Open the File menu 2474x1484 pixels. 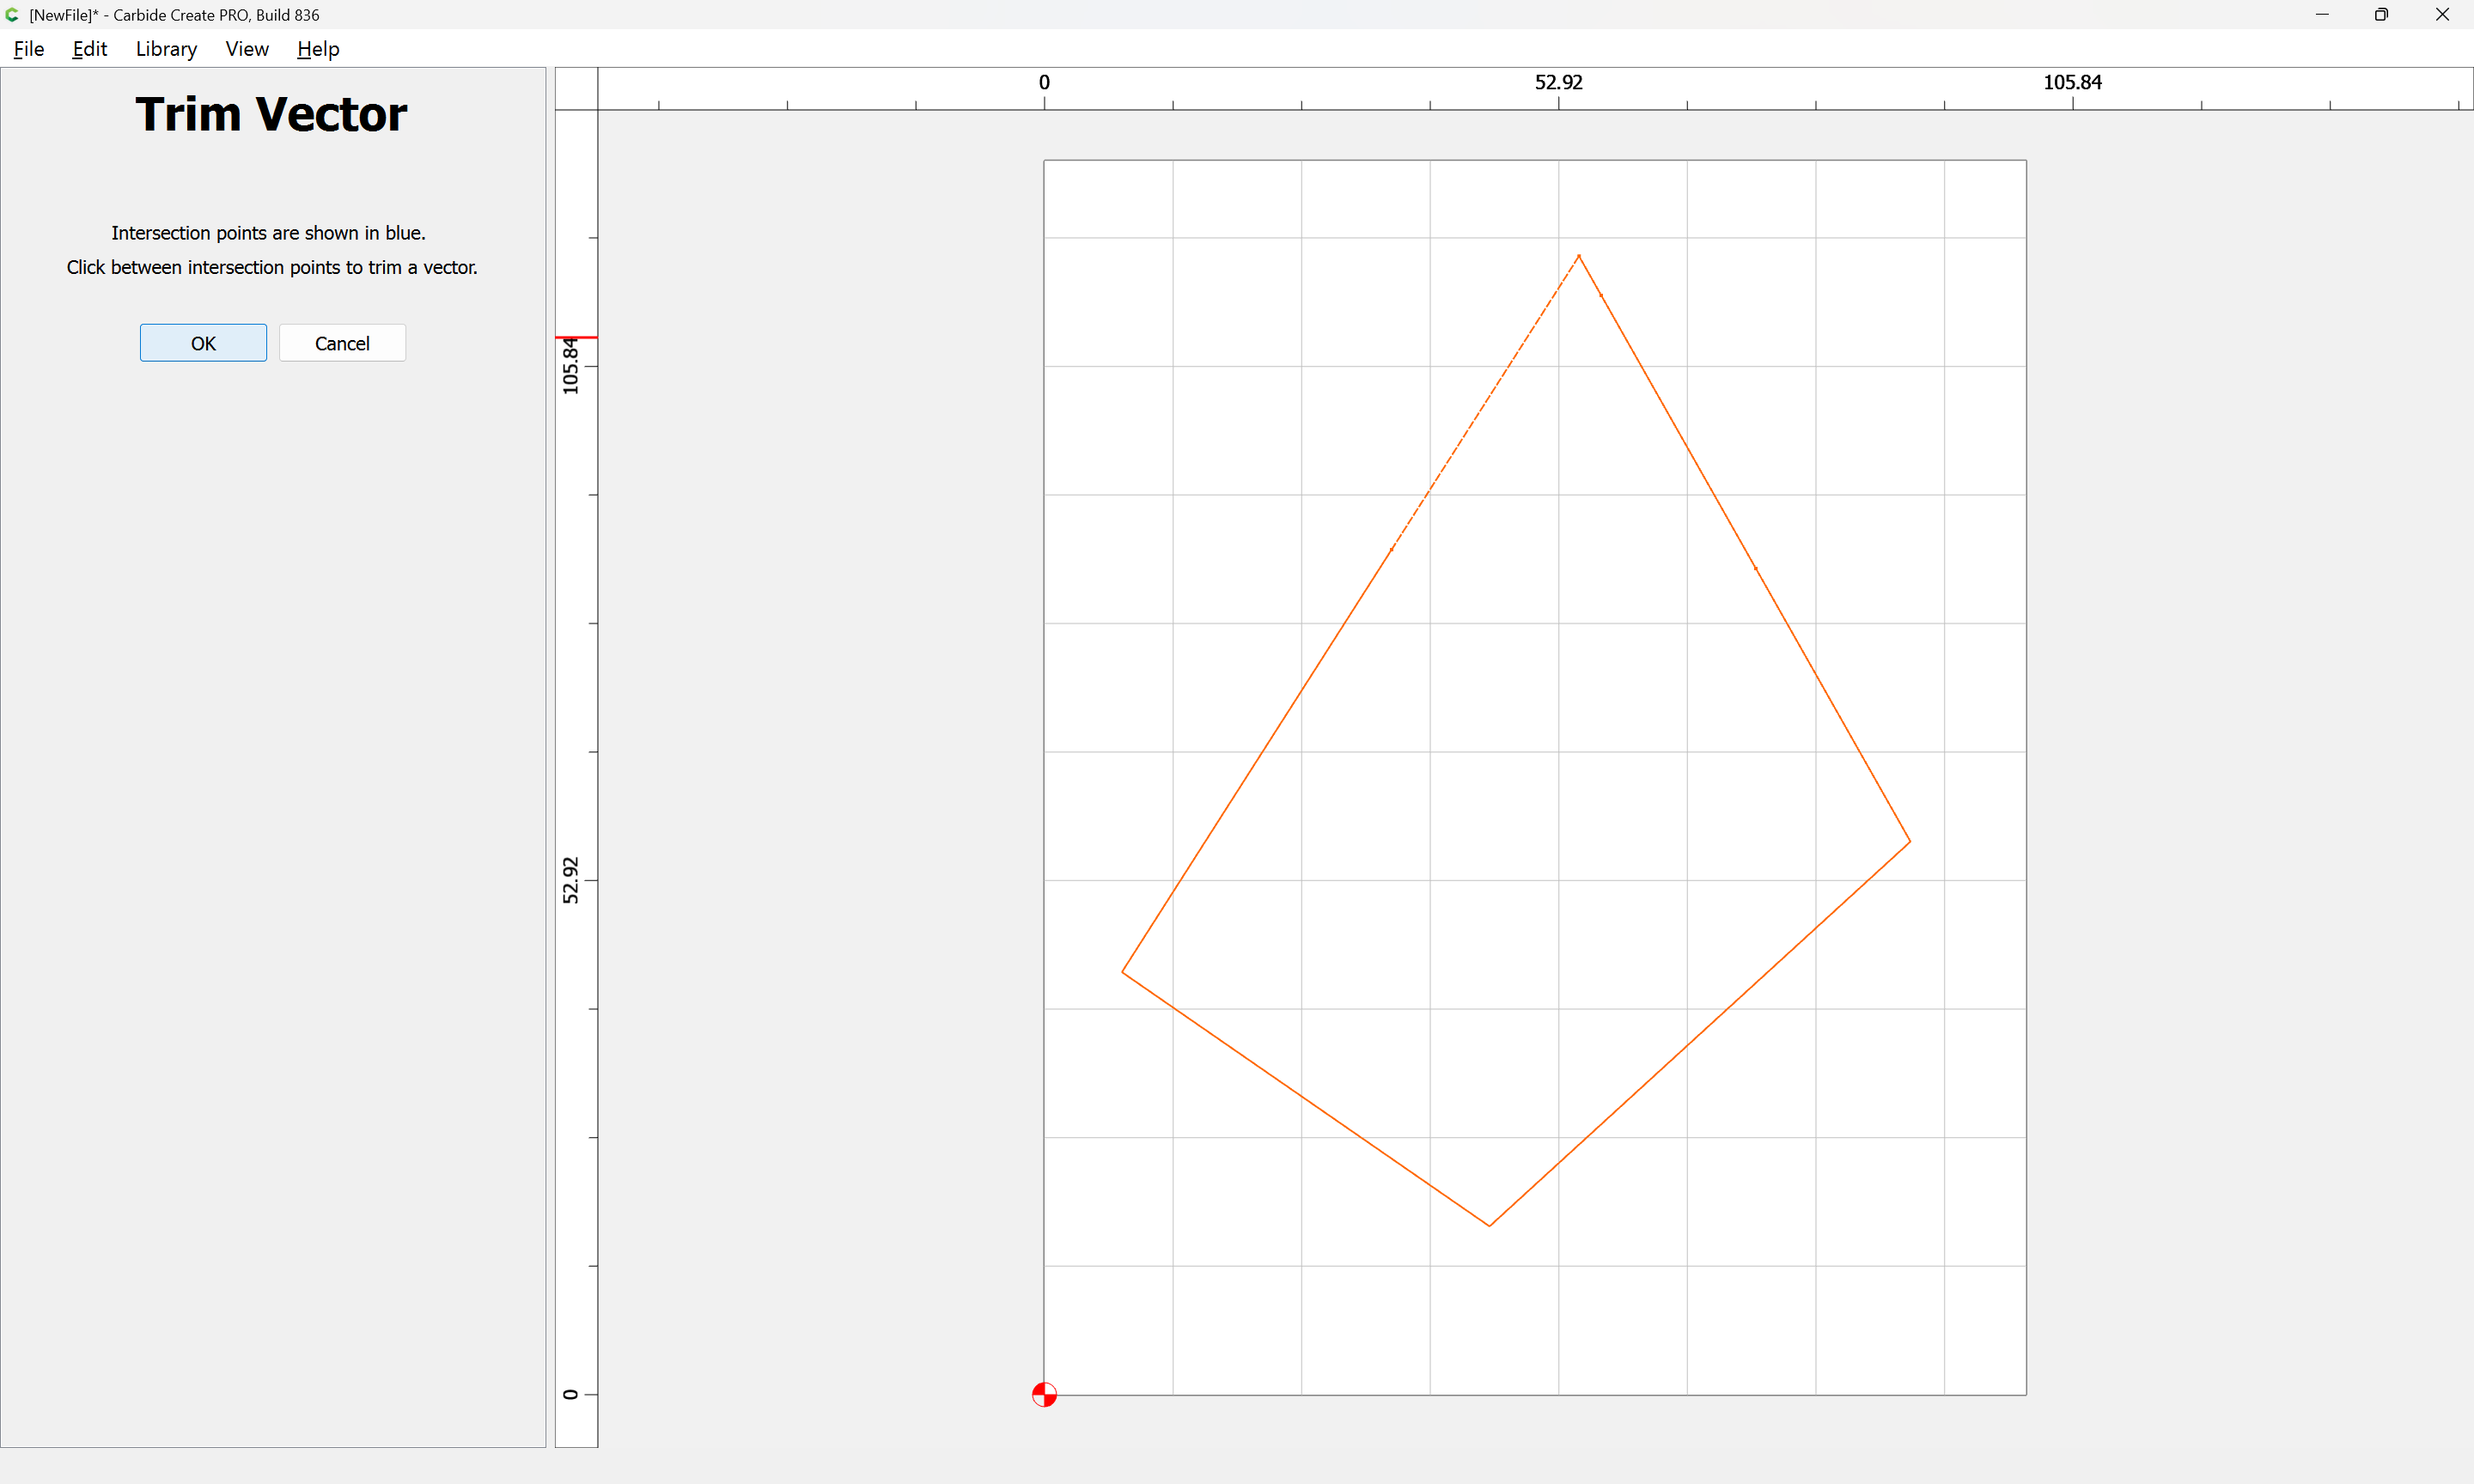pos(28,49)
